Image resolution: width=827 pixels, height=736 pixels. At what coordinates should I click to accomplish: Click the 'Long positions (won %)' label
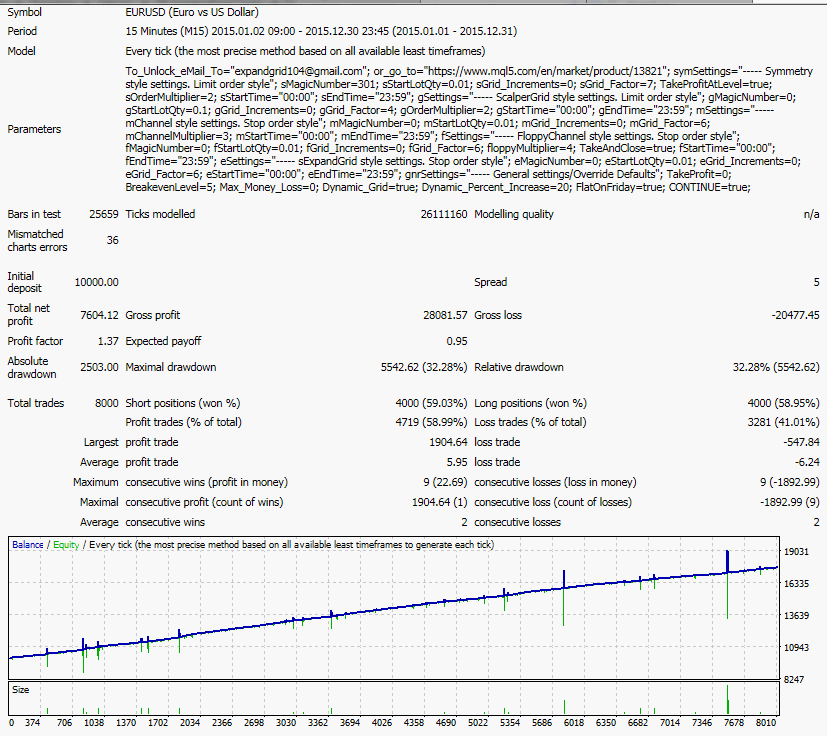[530, 403]
